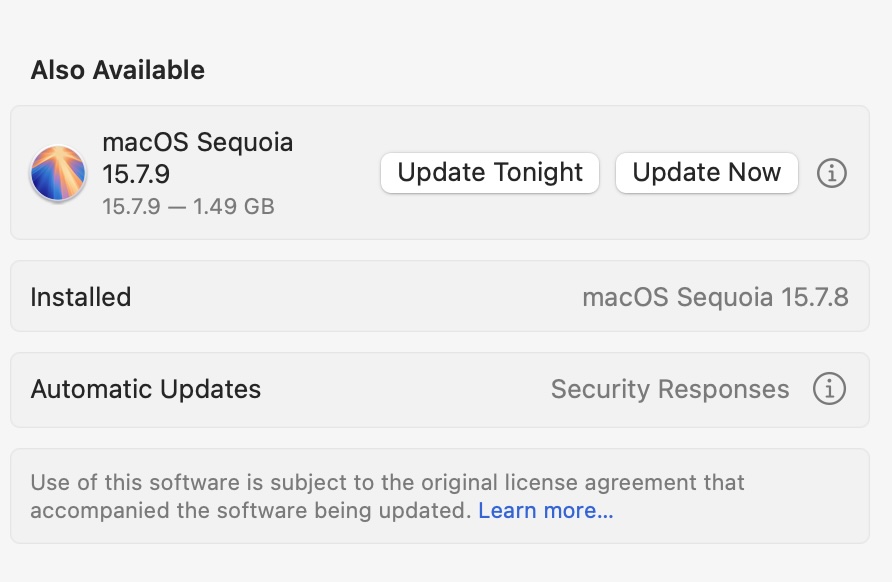Open Automatic Updates info circle icon
892x582 pixels.
click(x=829, y=389)
